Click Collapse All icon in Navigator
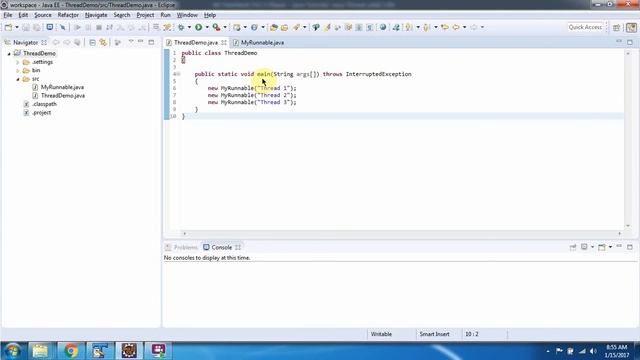The image size is (640, 360). click(x=92, y=42)
